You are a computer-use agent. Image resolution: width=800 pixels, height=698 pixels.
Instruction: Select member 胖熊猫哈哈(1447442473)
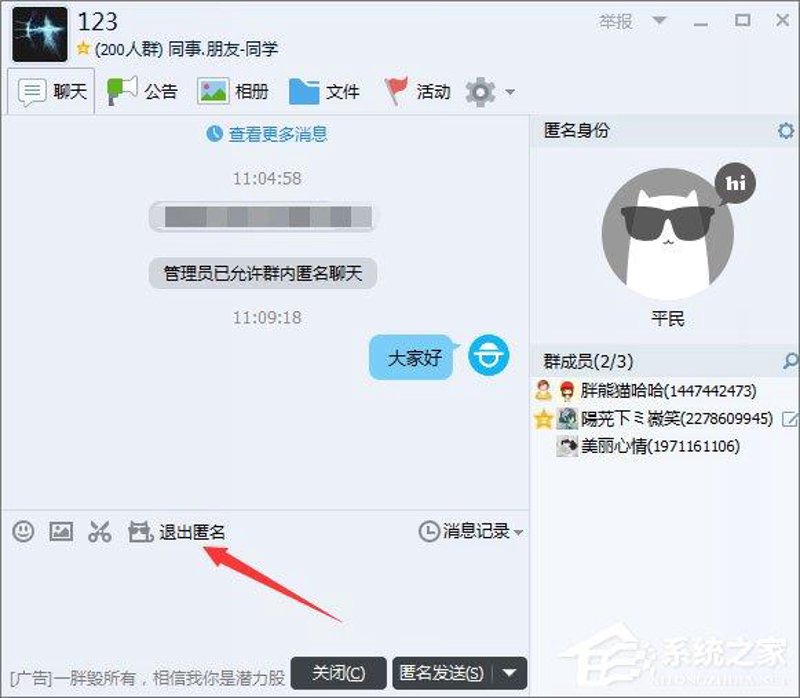668,391
